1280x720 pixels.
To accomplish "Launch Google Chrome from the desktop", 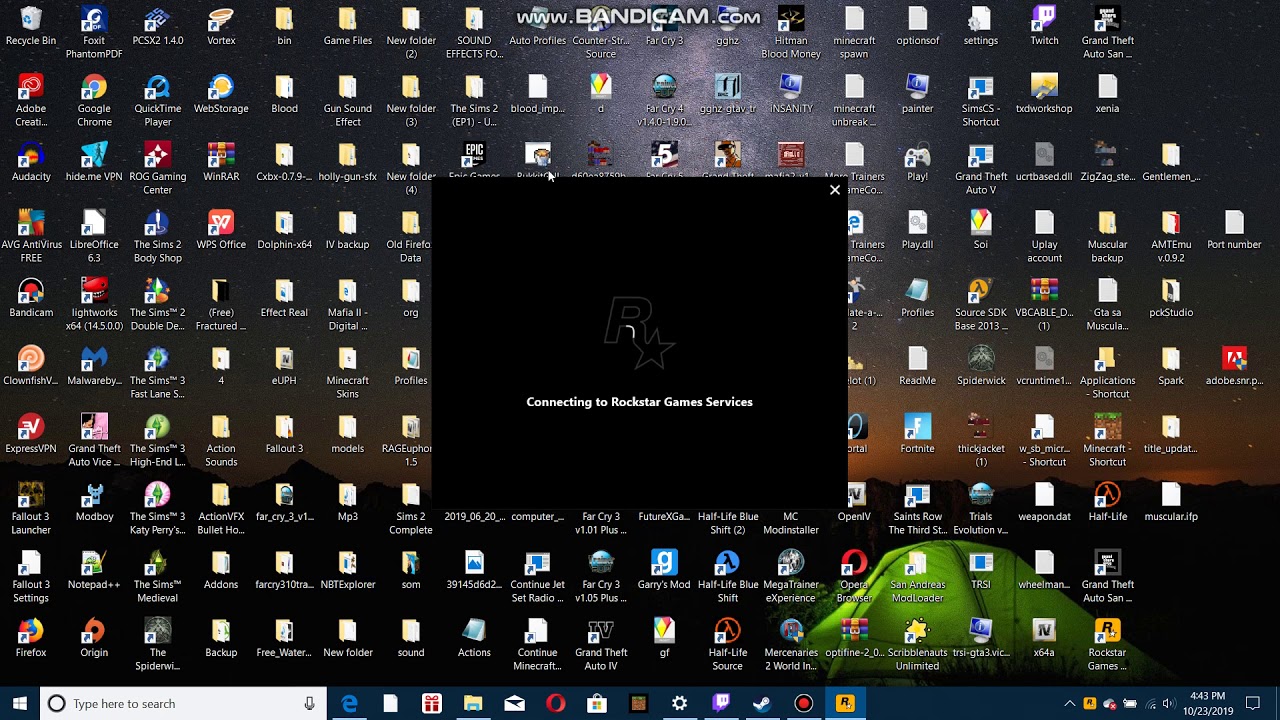I will coord(94,101).
